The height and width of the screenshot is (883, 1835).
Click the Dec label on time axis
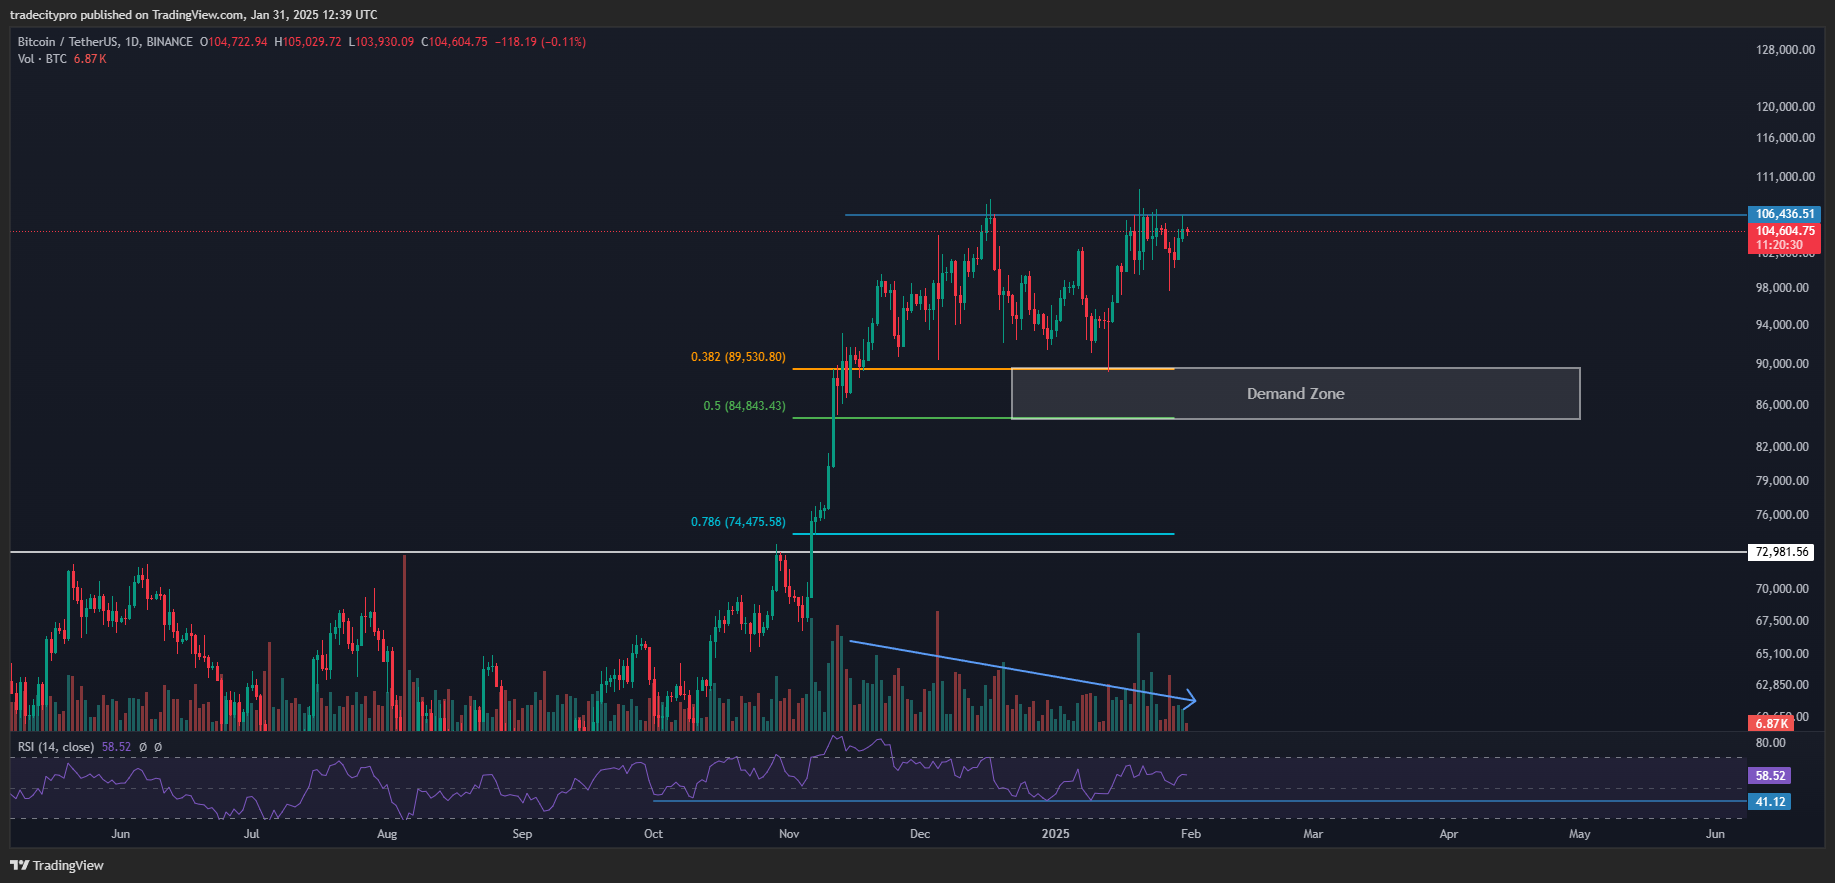click(x=920, y=834)
